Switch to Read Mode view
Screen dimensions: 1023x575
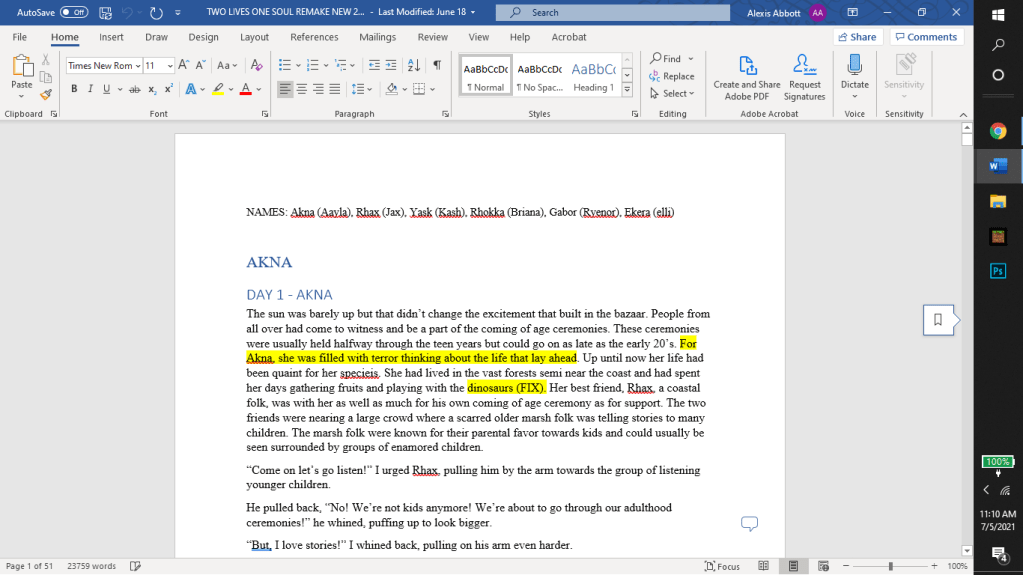coord(765,566)
